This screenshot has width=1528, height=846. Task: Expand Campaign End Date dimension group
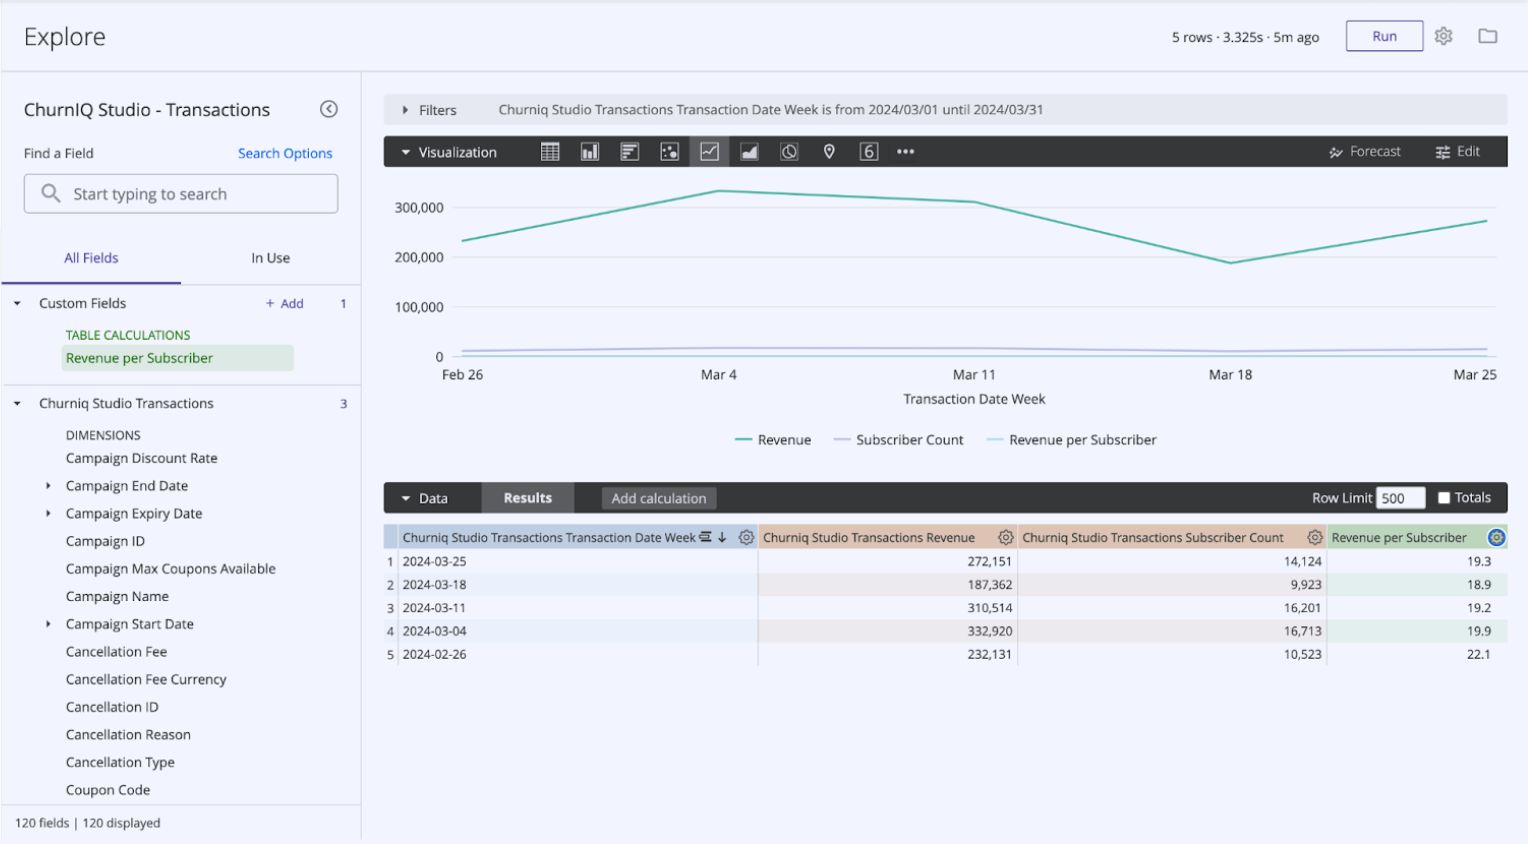click(x=48, y=486)
